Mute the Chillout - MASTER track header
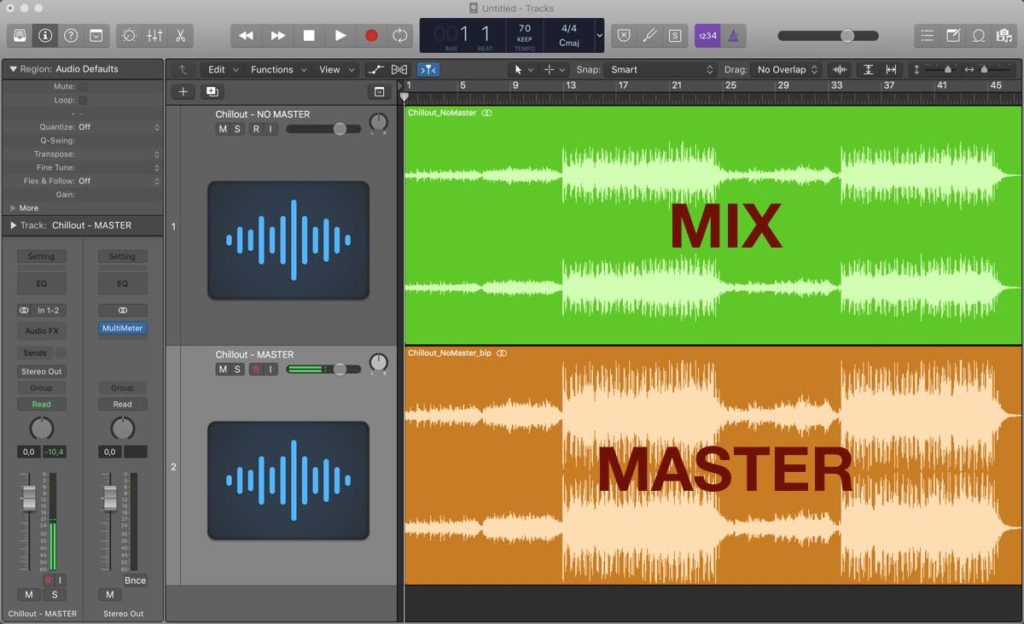Image resolution: width=1024 pixels, height=624 pixels. (x=223, y=369)
